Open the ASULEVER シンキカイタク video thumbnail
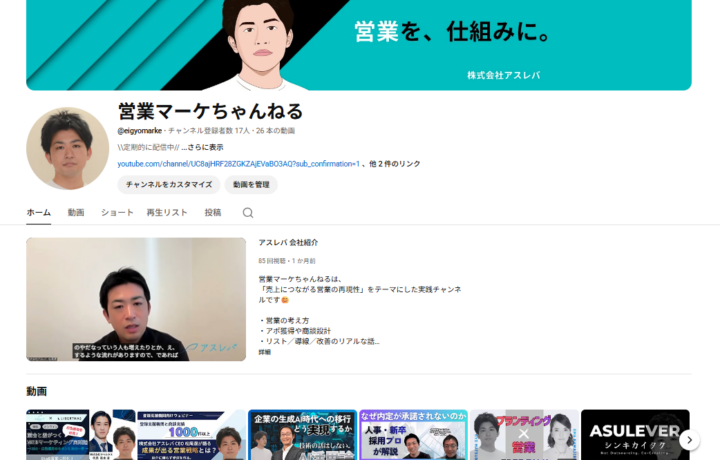Screen dimensions: 720x460 coord(635,434)
